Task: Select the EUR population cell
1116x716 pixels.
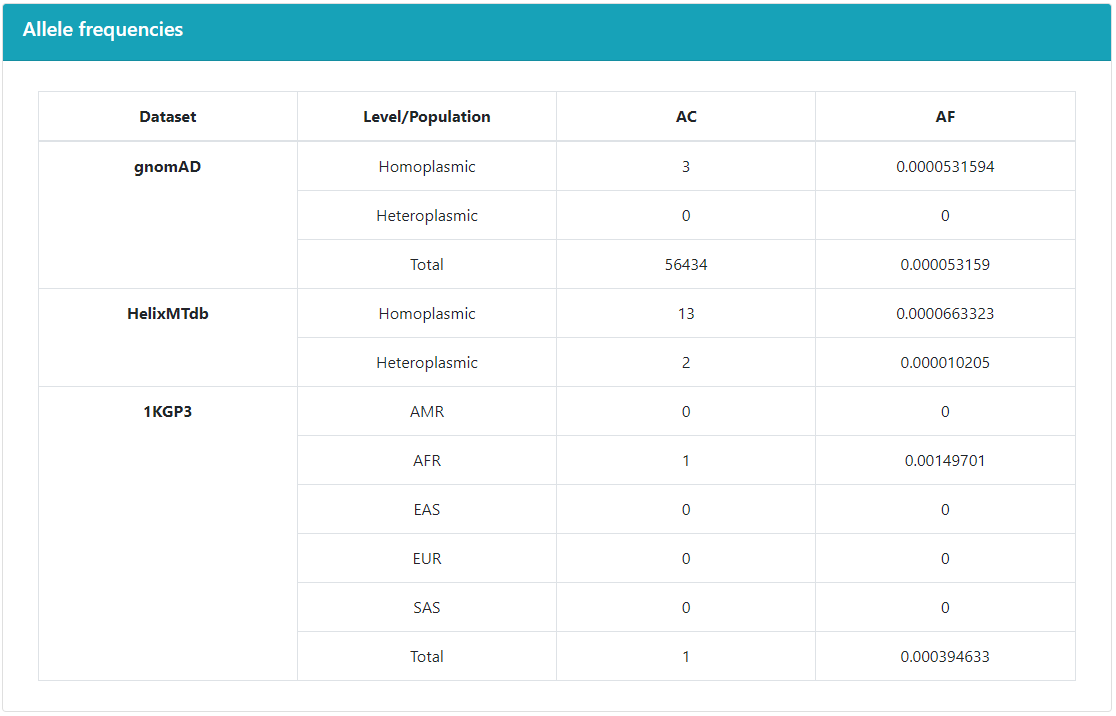Action: click(426, 559)
